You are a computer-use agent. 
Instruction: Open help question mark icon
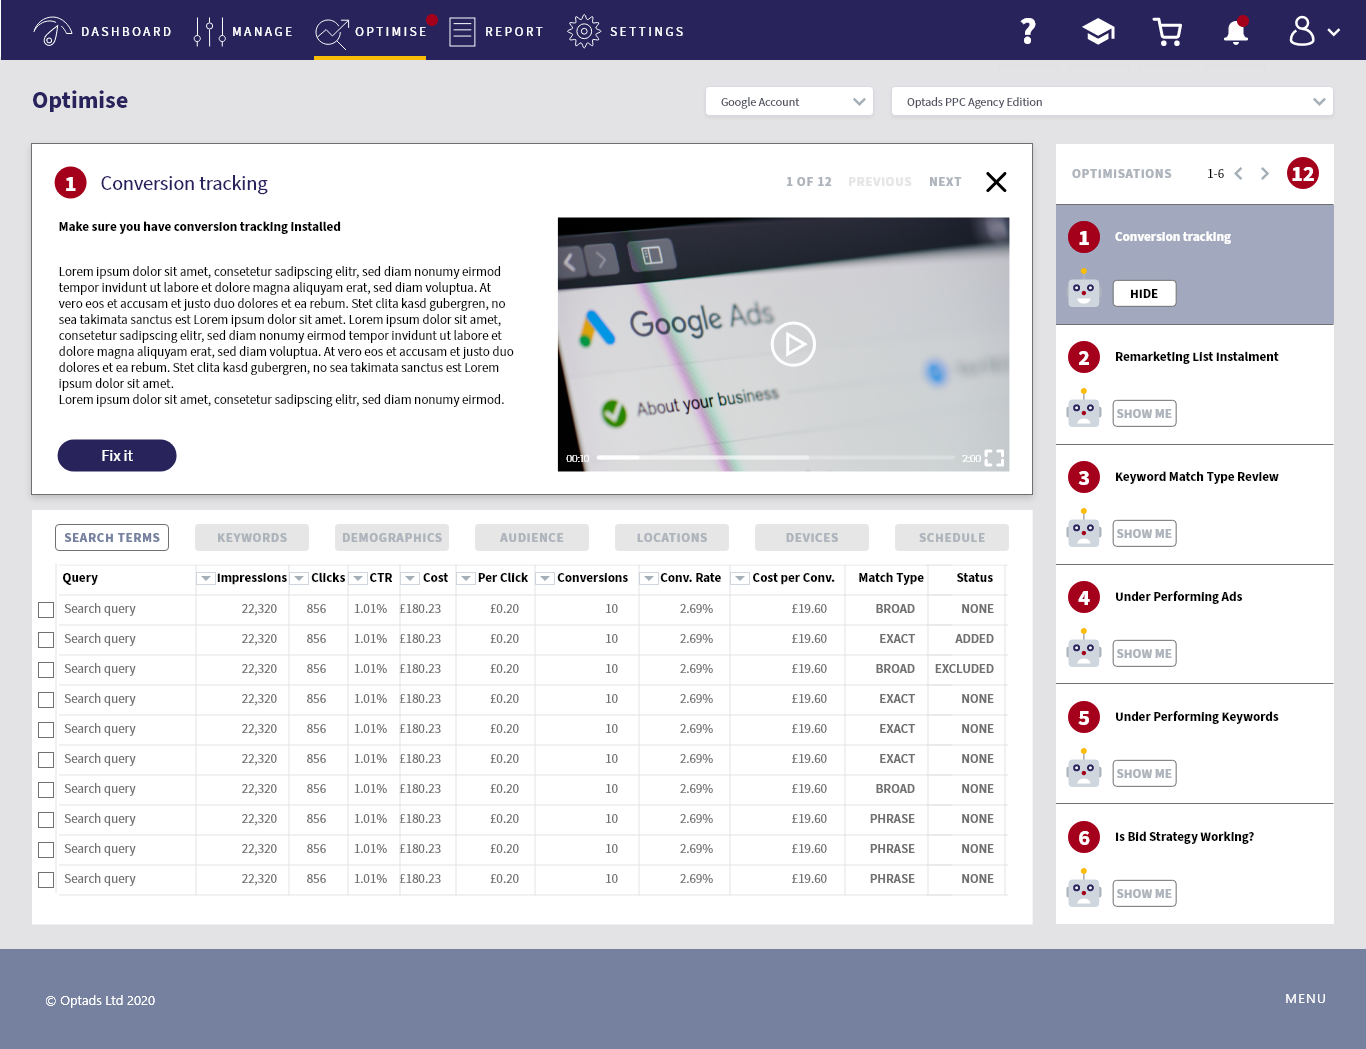click(1028, 31)
